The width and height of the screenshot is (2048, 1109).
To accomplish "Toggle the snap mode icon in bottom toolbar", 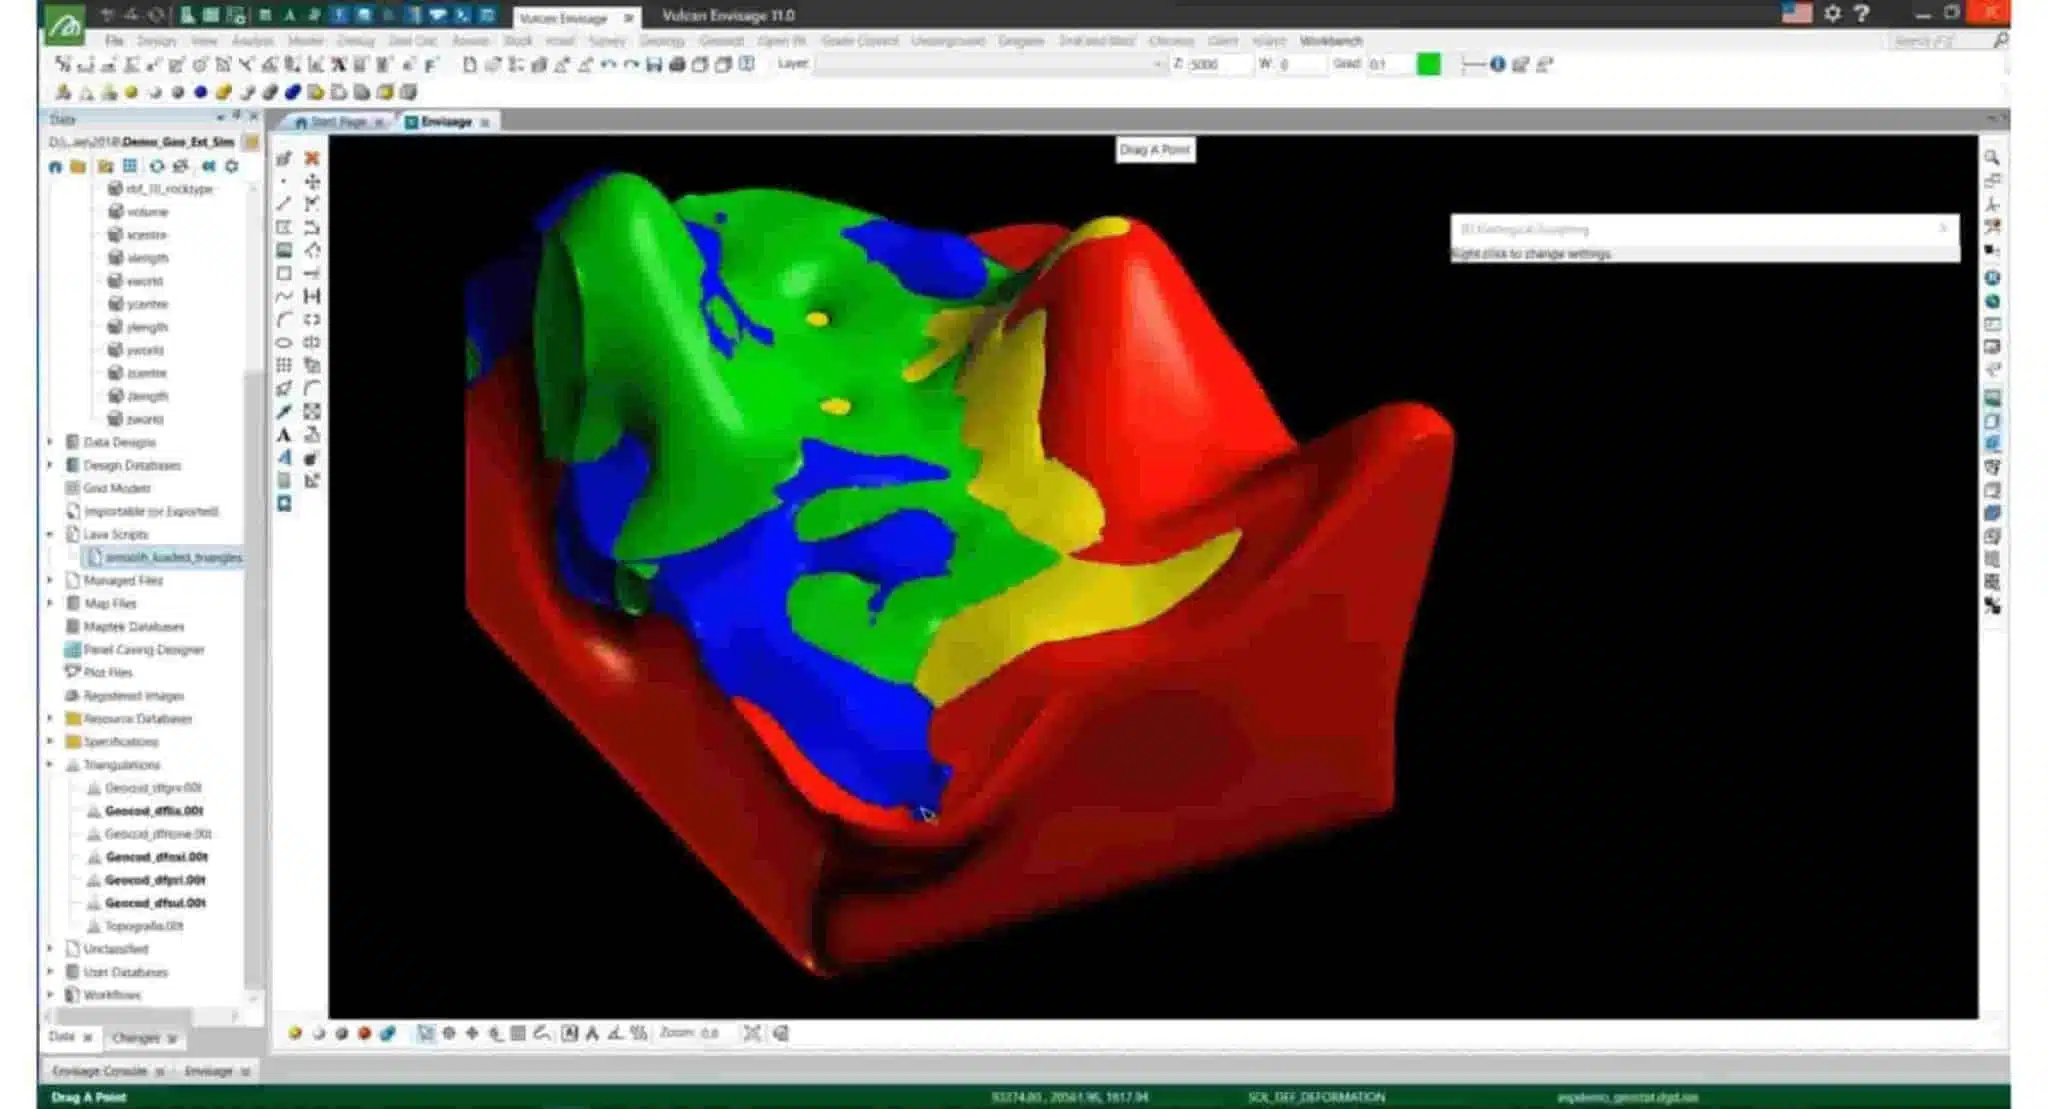I will [426, 1033].
